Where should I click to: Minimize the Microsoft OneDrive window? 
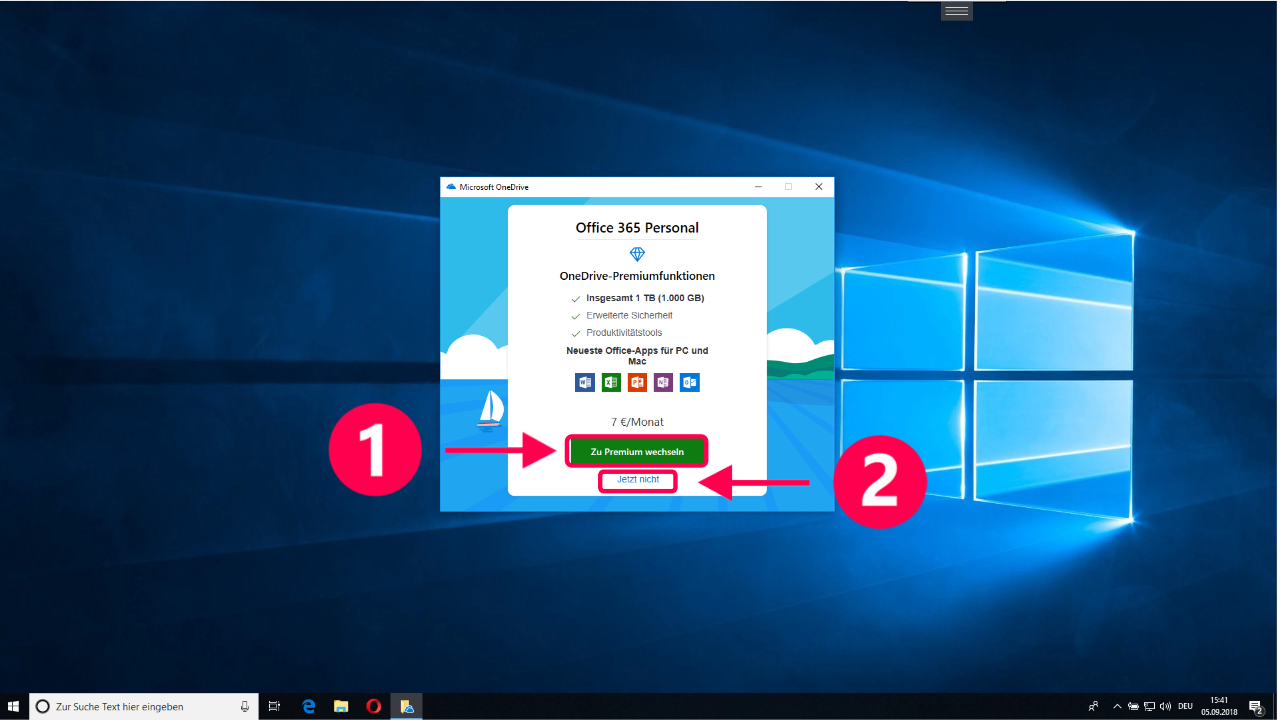pos(758,187)
